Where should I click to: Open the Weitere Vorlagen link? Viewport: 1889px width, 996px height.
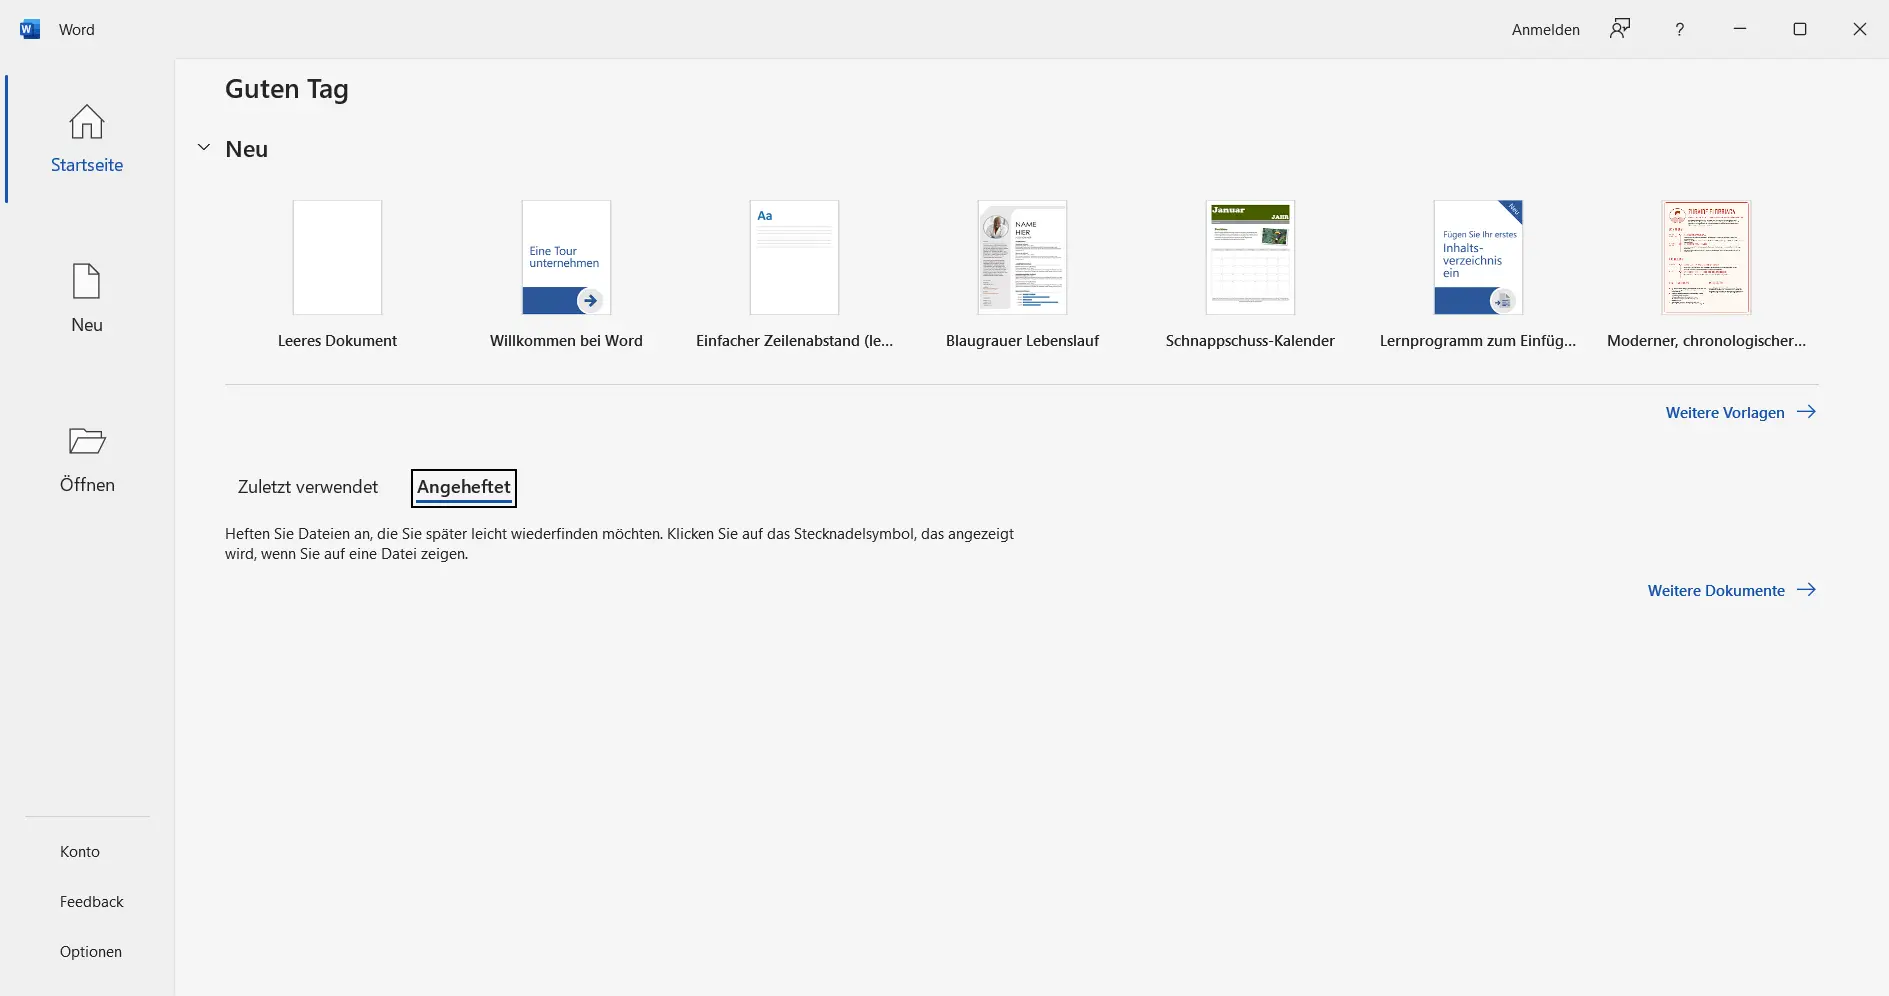[x=1724, y=412]
